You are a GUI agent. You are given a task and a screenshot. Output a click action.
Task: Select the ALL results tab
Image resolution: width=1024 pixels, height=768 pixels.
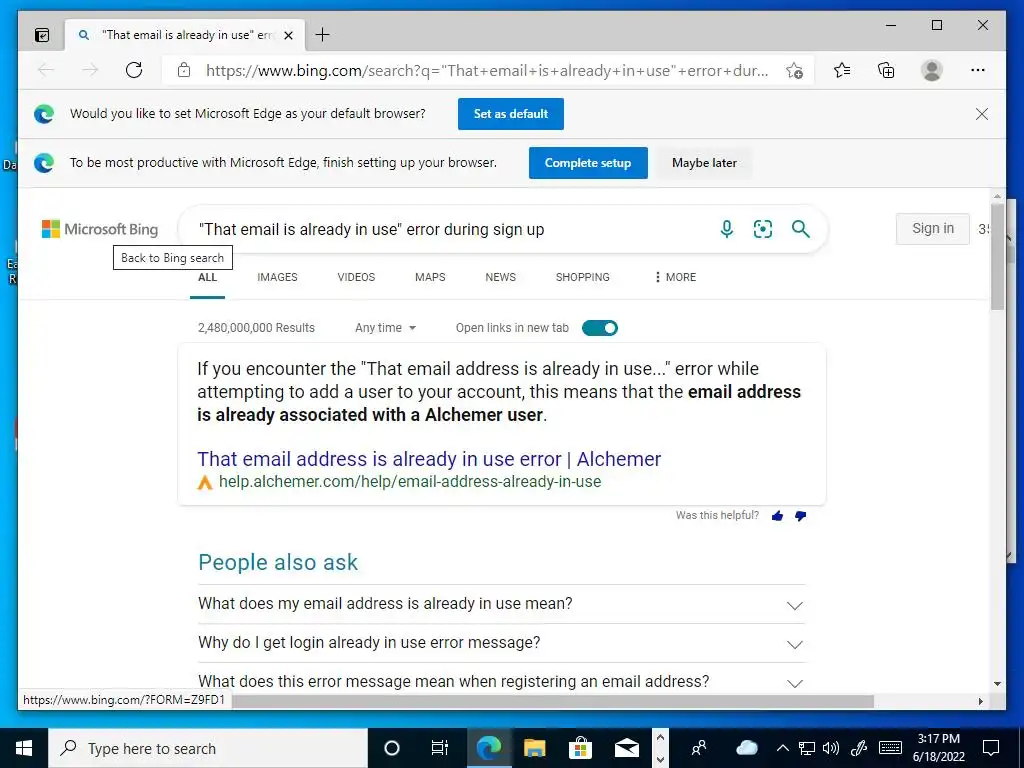207,278
